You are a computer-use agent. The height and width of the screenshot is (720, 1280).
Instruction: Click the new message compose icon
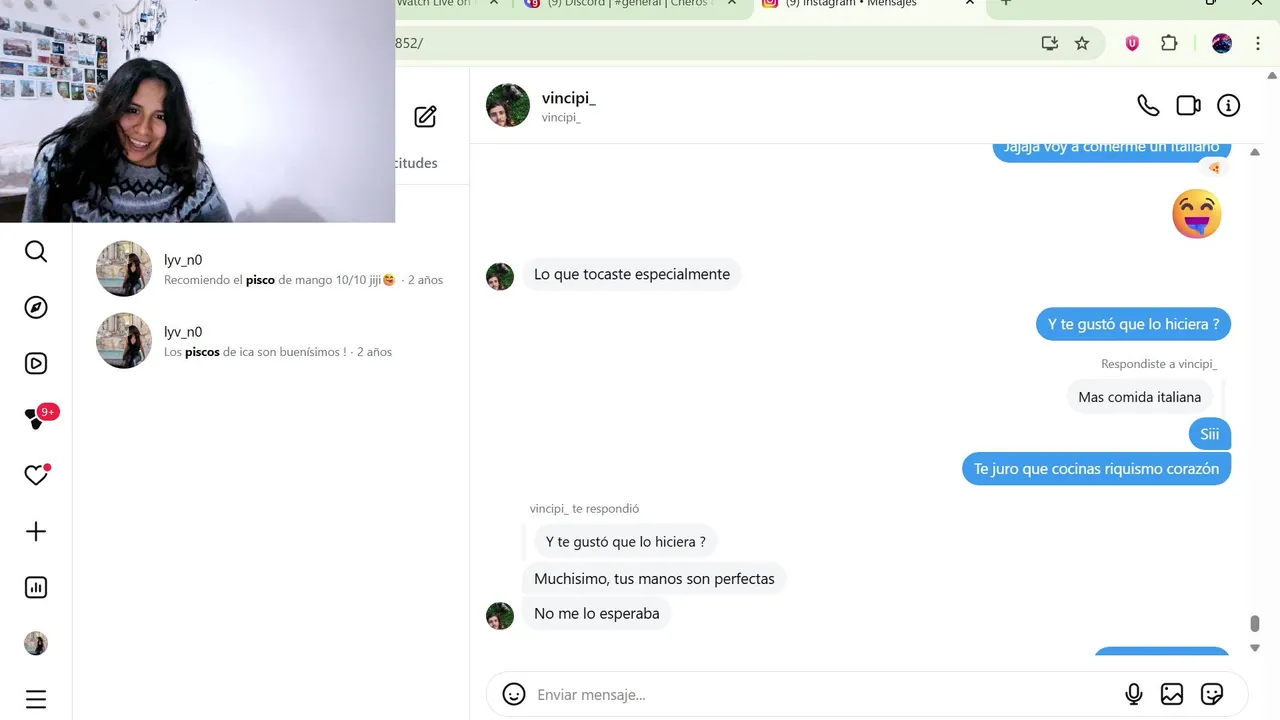425,117
